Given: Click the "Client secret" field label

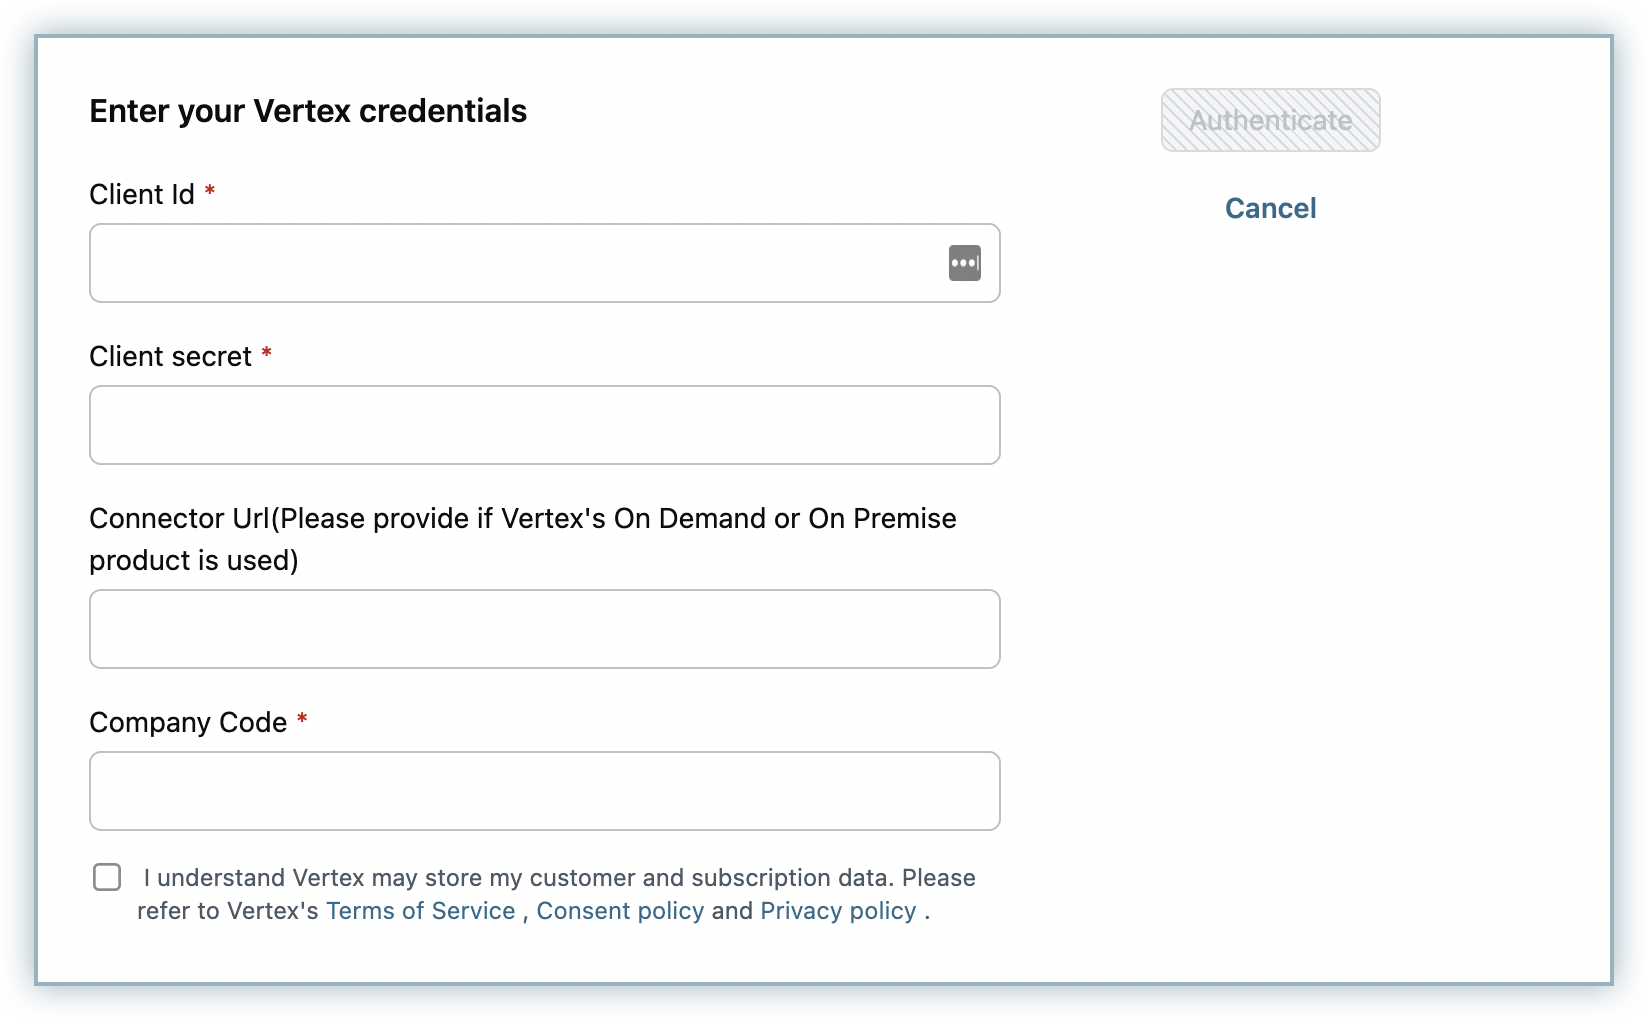Looking at the screenshot, I should click(x=170, y=356).
